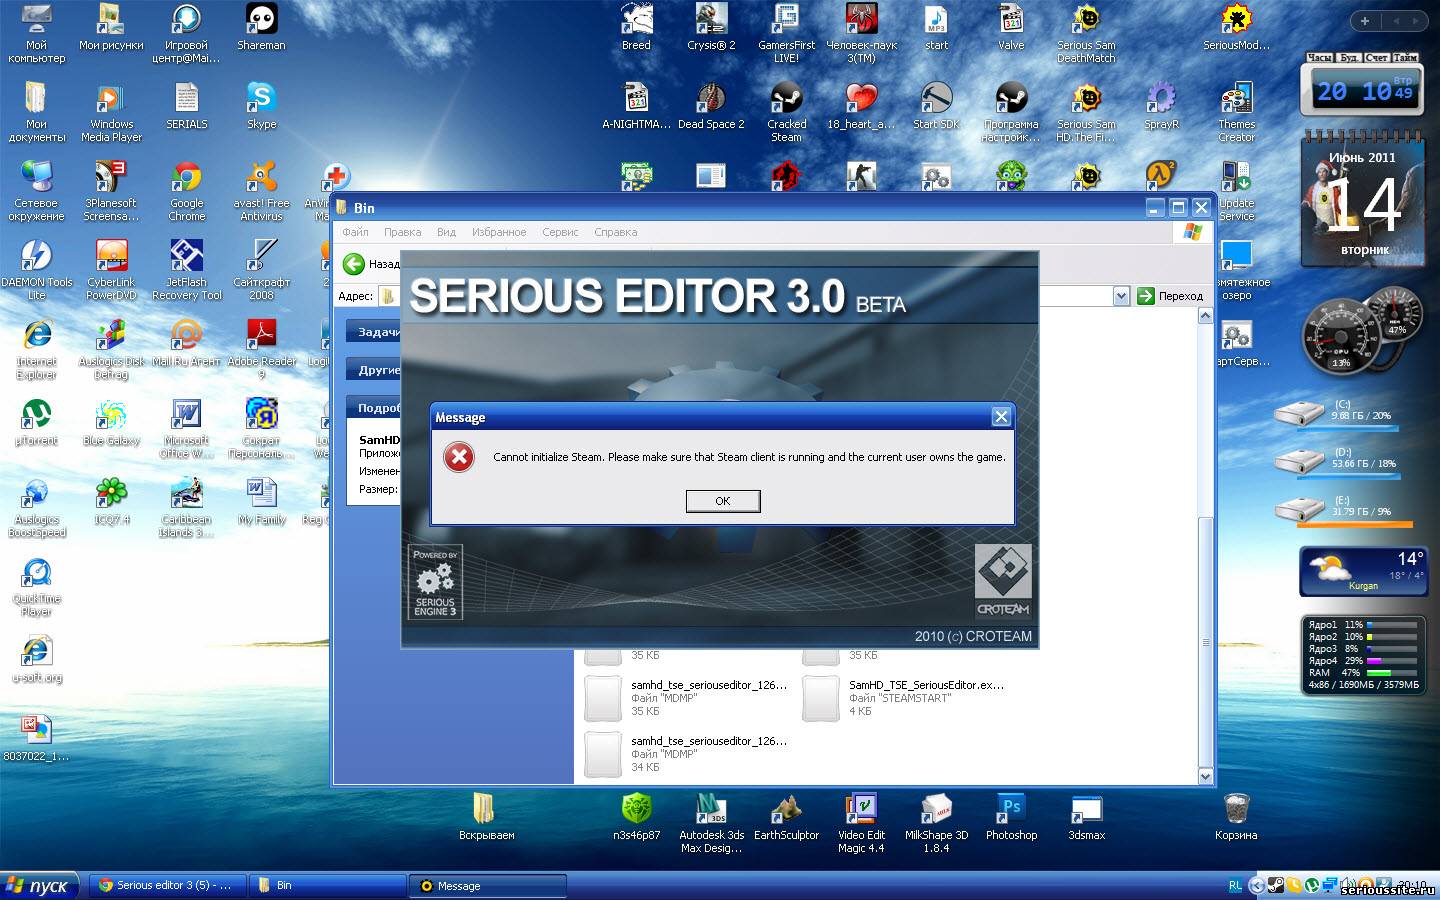
Task: Open the Вид menu in Bin window
Action: [x=446, y=232]
